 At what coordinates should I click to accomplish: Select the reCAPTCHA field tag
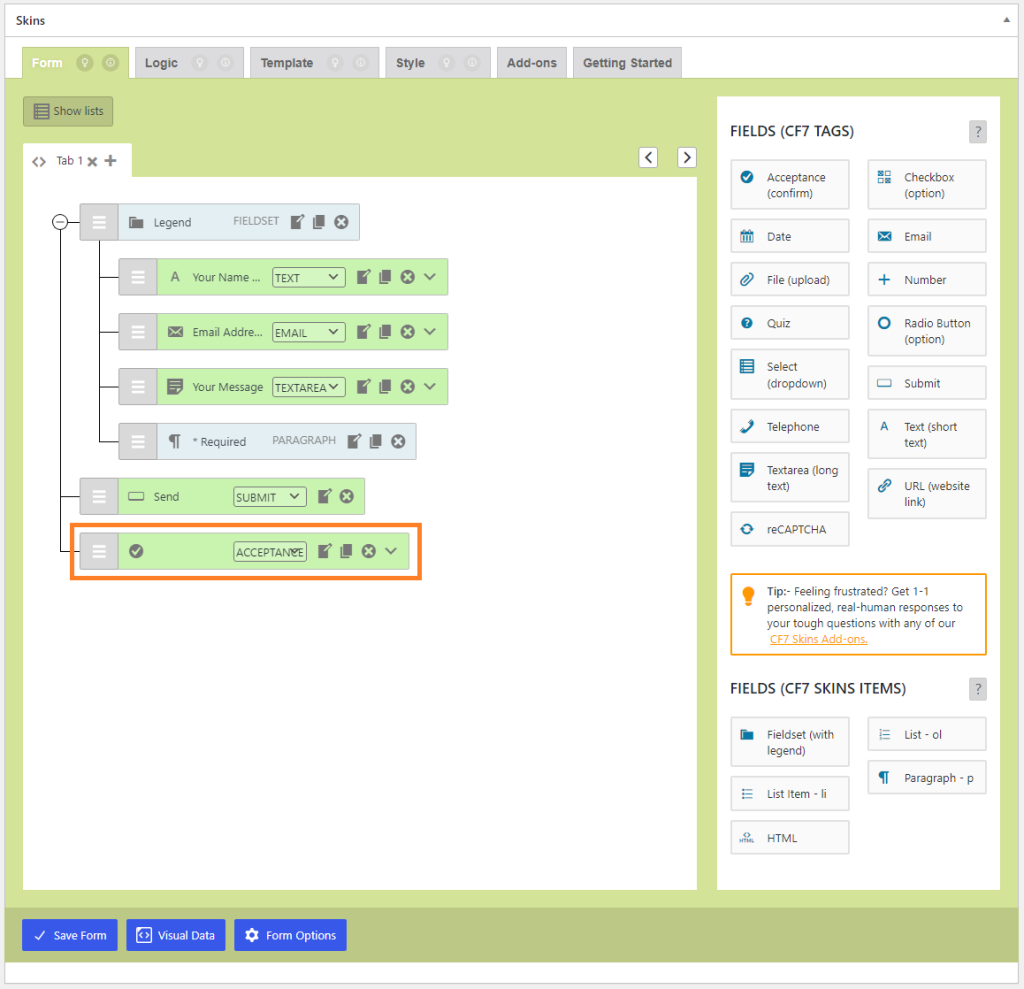tap(789, 530)
